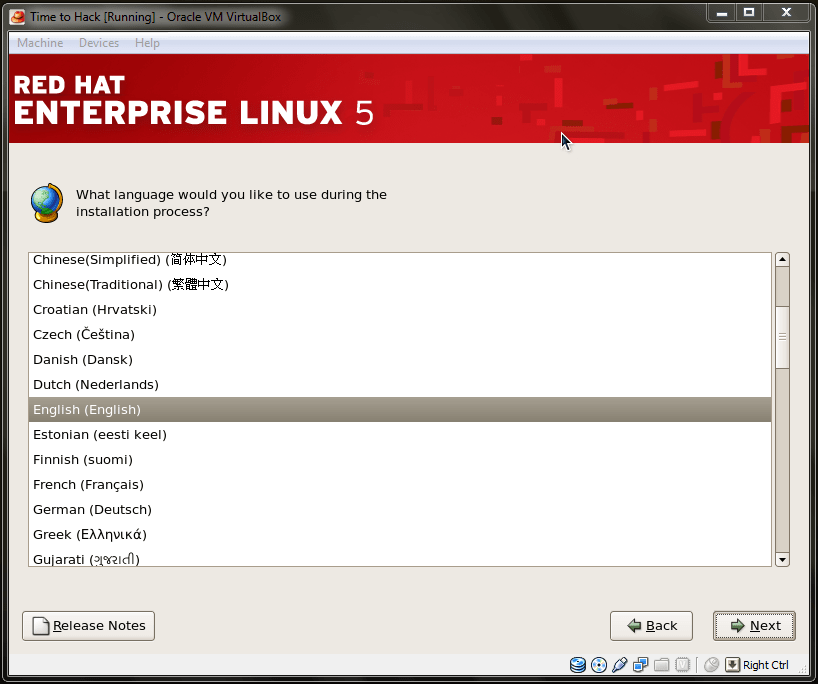Click the optical disc status icon
This screenshot has width=818, height=684.
[x=599, y=665]
